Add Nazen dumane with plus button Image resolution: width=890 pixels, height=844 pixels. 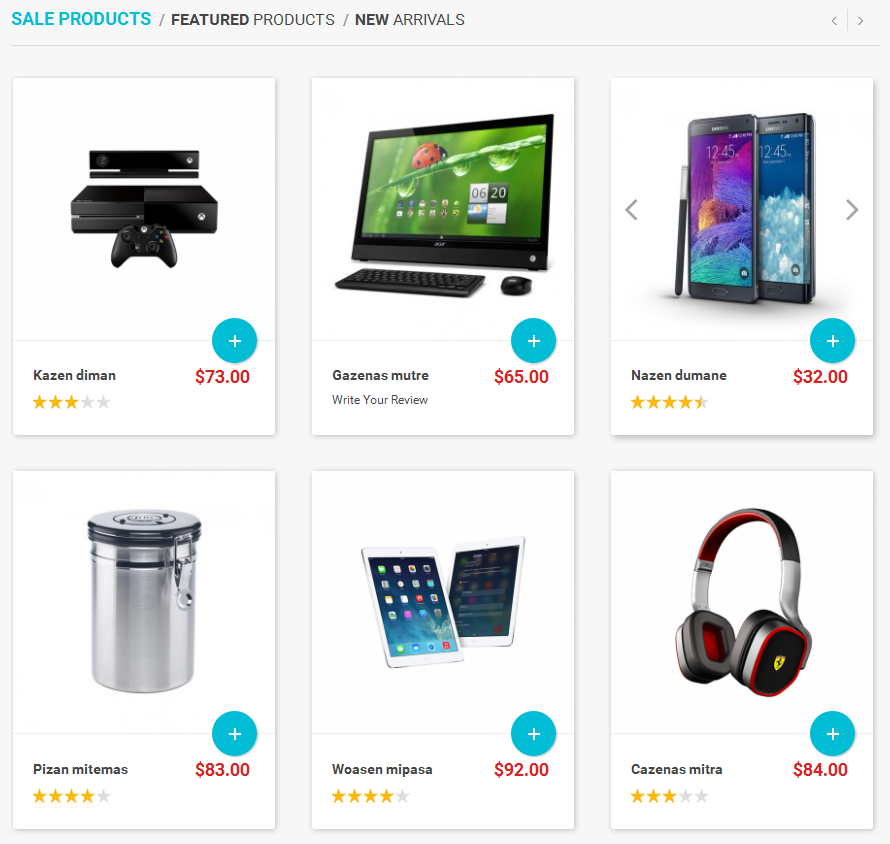pos(833,341)
